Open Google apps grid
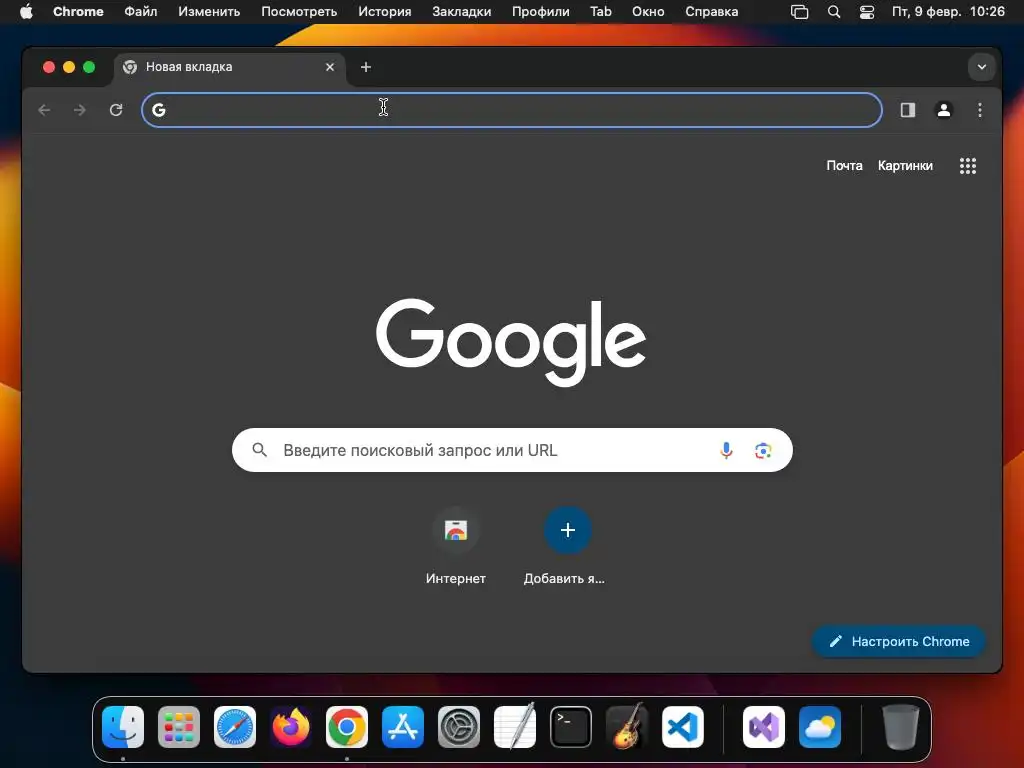 point(968,166)
